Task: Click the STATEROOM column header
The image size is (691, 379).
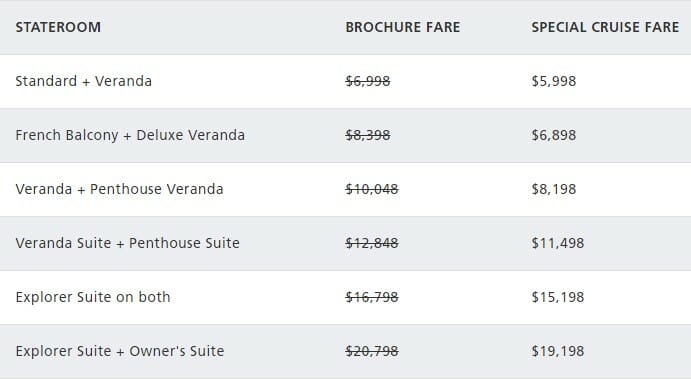Action: [x=58, y=27]
